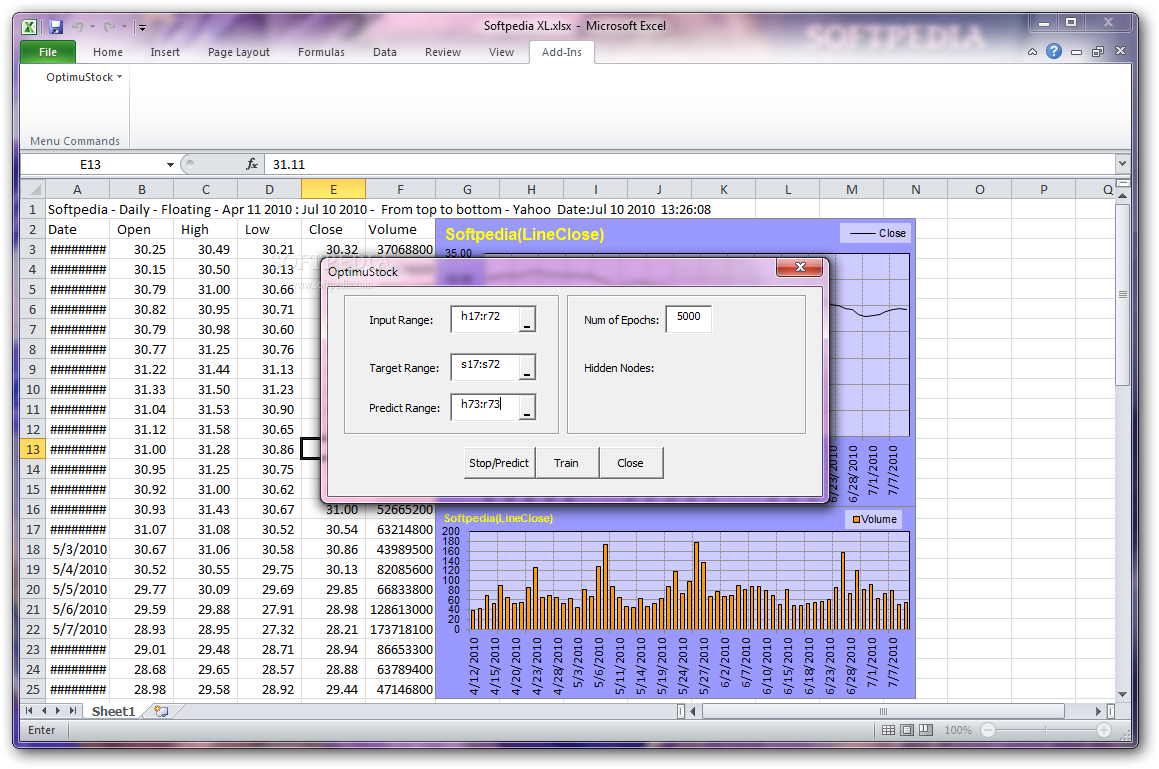This screenshot has width=1159, height=769.
Task: Pick a range with Input Range selector button
Action: tap(527, 319)
